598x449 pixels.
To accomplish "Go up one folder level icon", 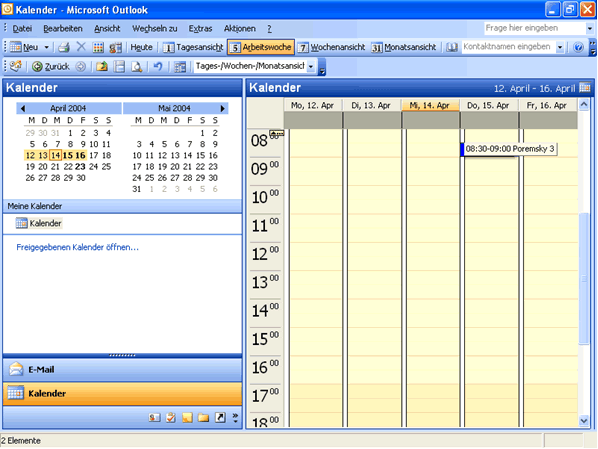I will (x=101, y=67).
